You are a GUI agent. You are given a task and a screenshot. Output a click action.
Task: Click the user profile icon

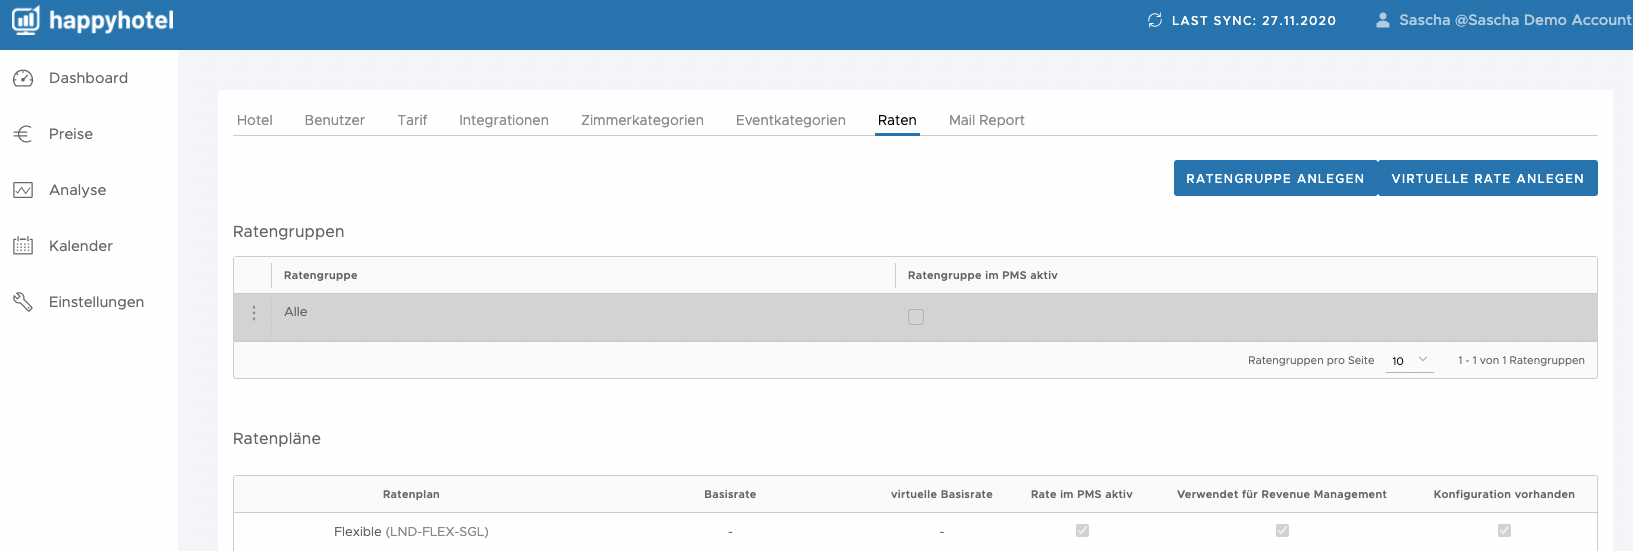[x=1383, y=20]
